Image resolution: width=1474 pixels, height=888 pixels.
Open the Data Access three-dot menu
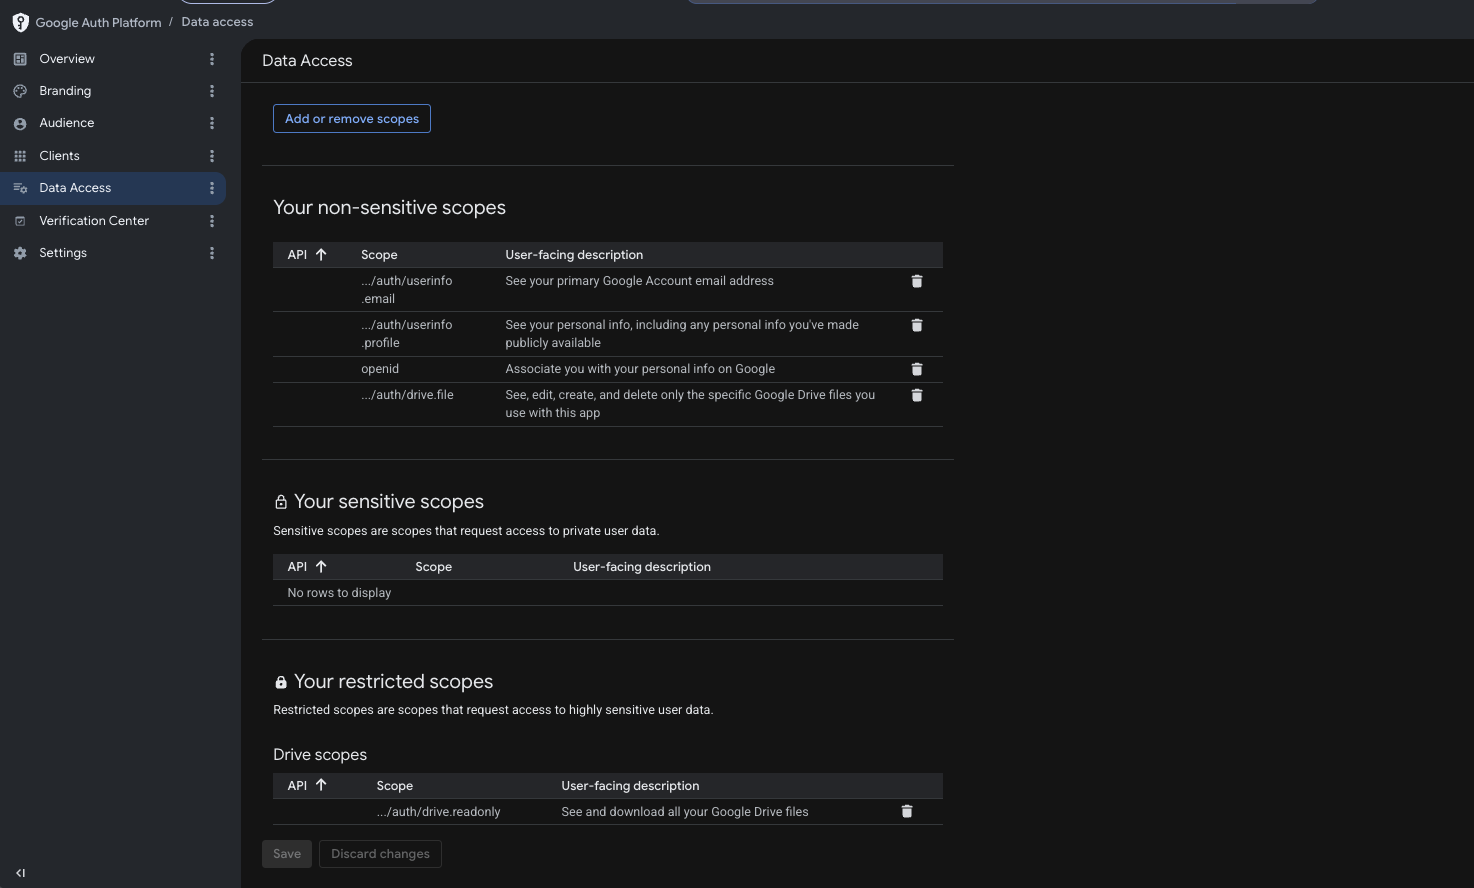(x=212, y=188)
